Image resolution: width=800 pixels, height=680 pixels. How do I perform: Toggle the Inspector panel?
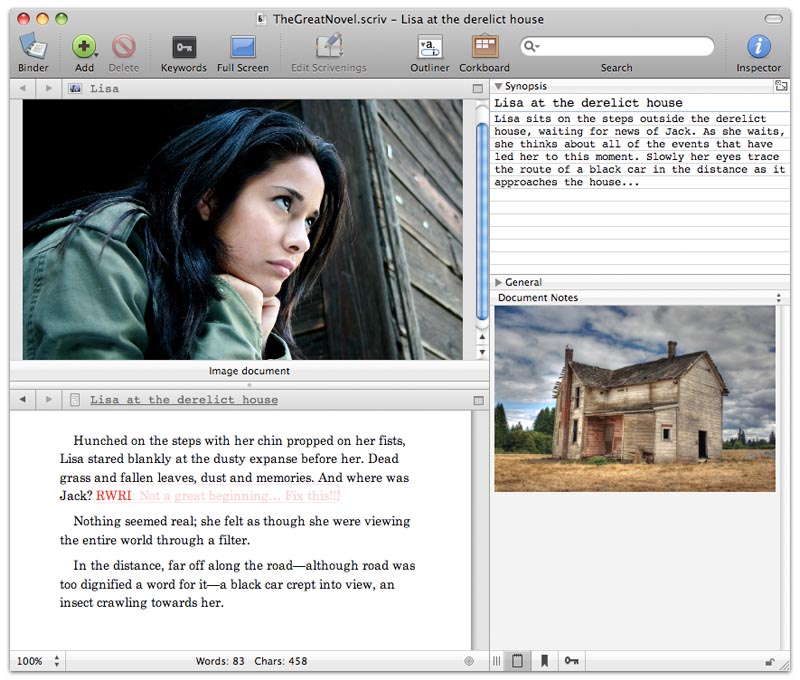pyautogui.click(x=759, y=47)
